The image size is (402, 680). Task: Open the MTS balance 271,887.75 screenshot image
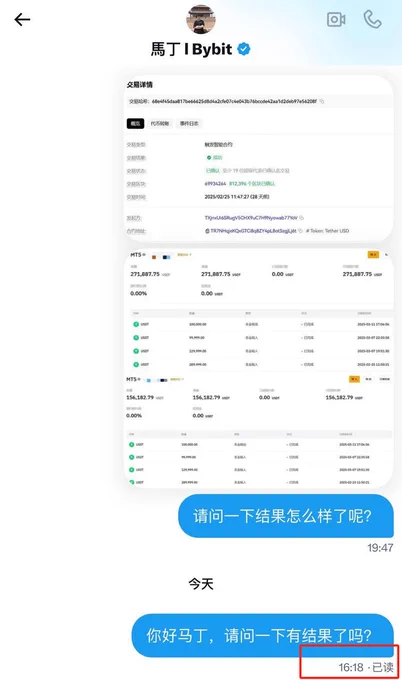(x=259, y=368)
